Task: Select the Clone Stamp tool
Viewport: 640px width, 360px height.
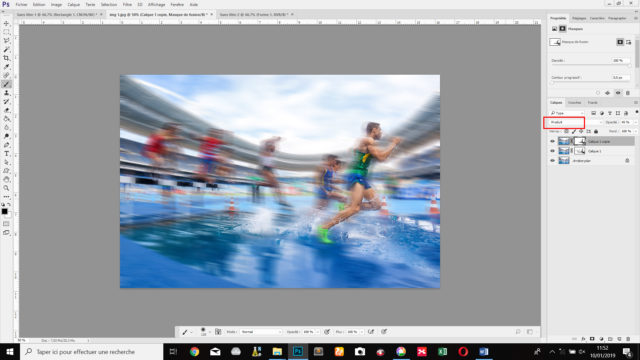Action: click(6, 93)
